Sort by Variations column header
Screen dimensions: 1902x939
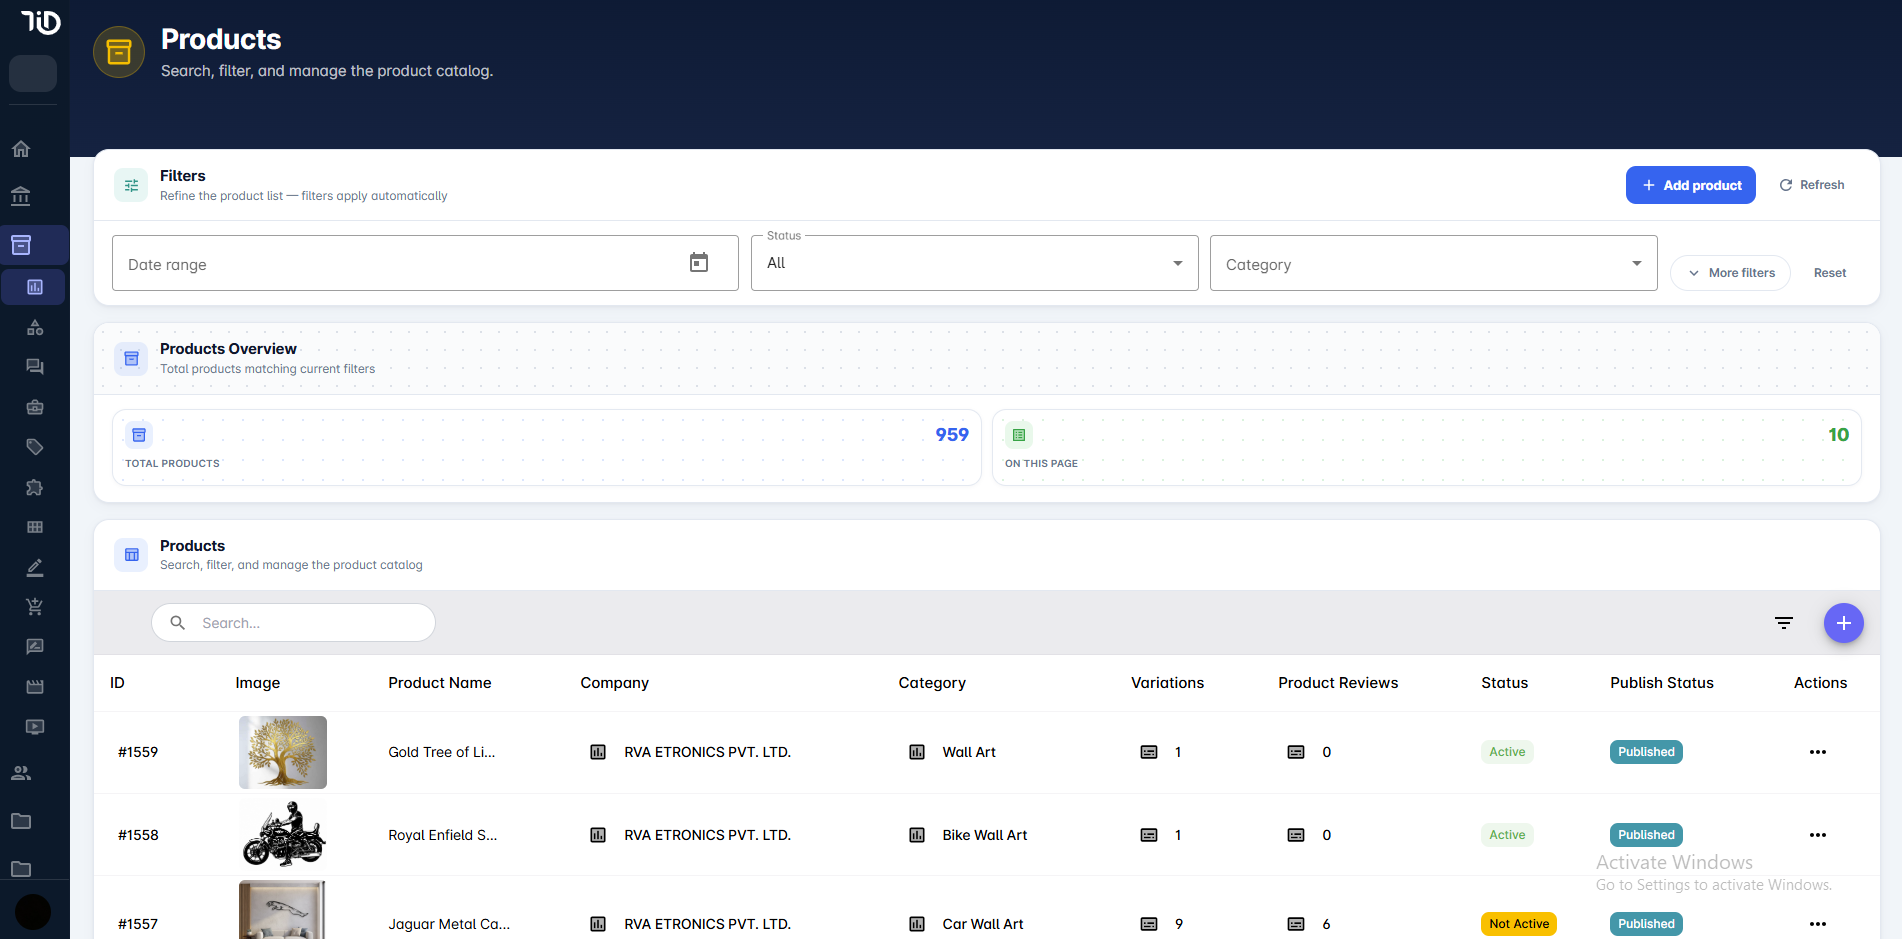[x=1168, y=683]
